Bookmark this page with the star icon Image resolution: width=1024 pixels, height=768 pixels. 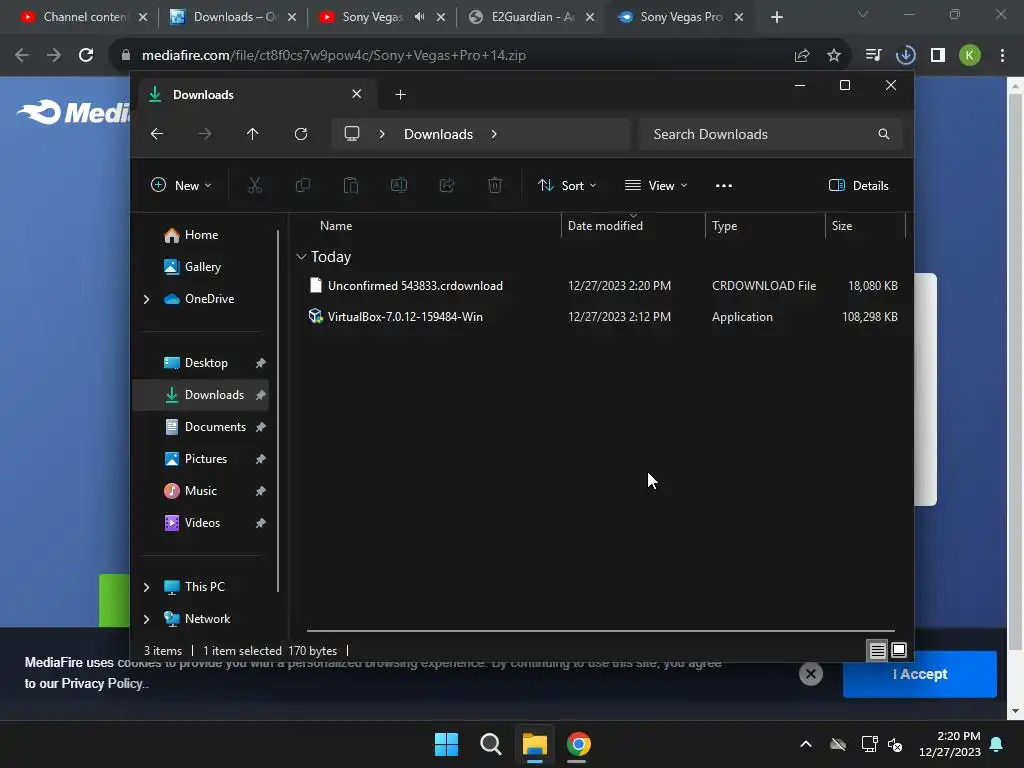click(834, 56)
